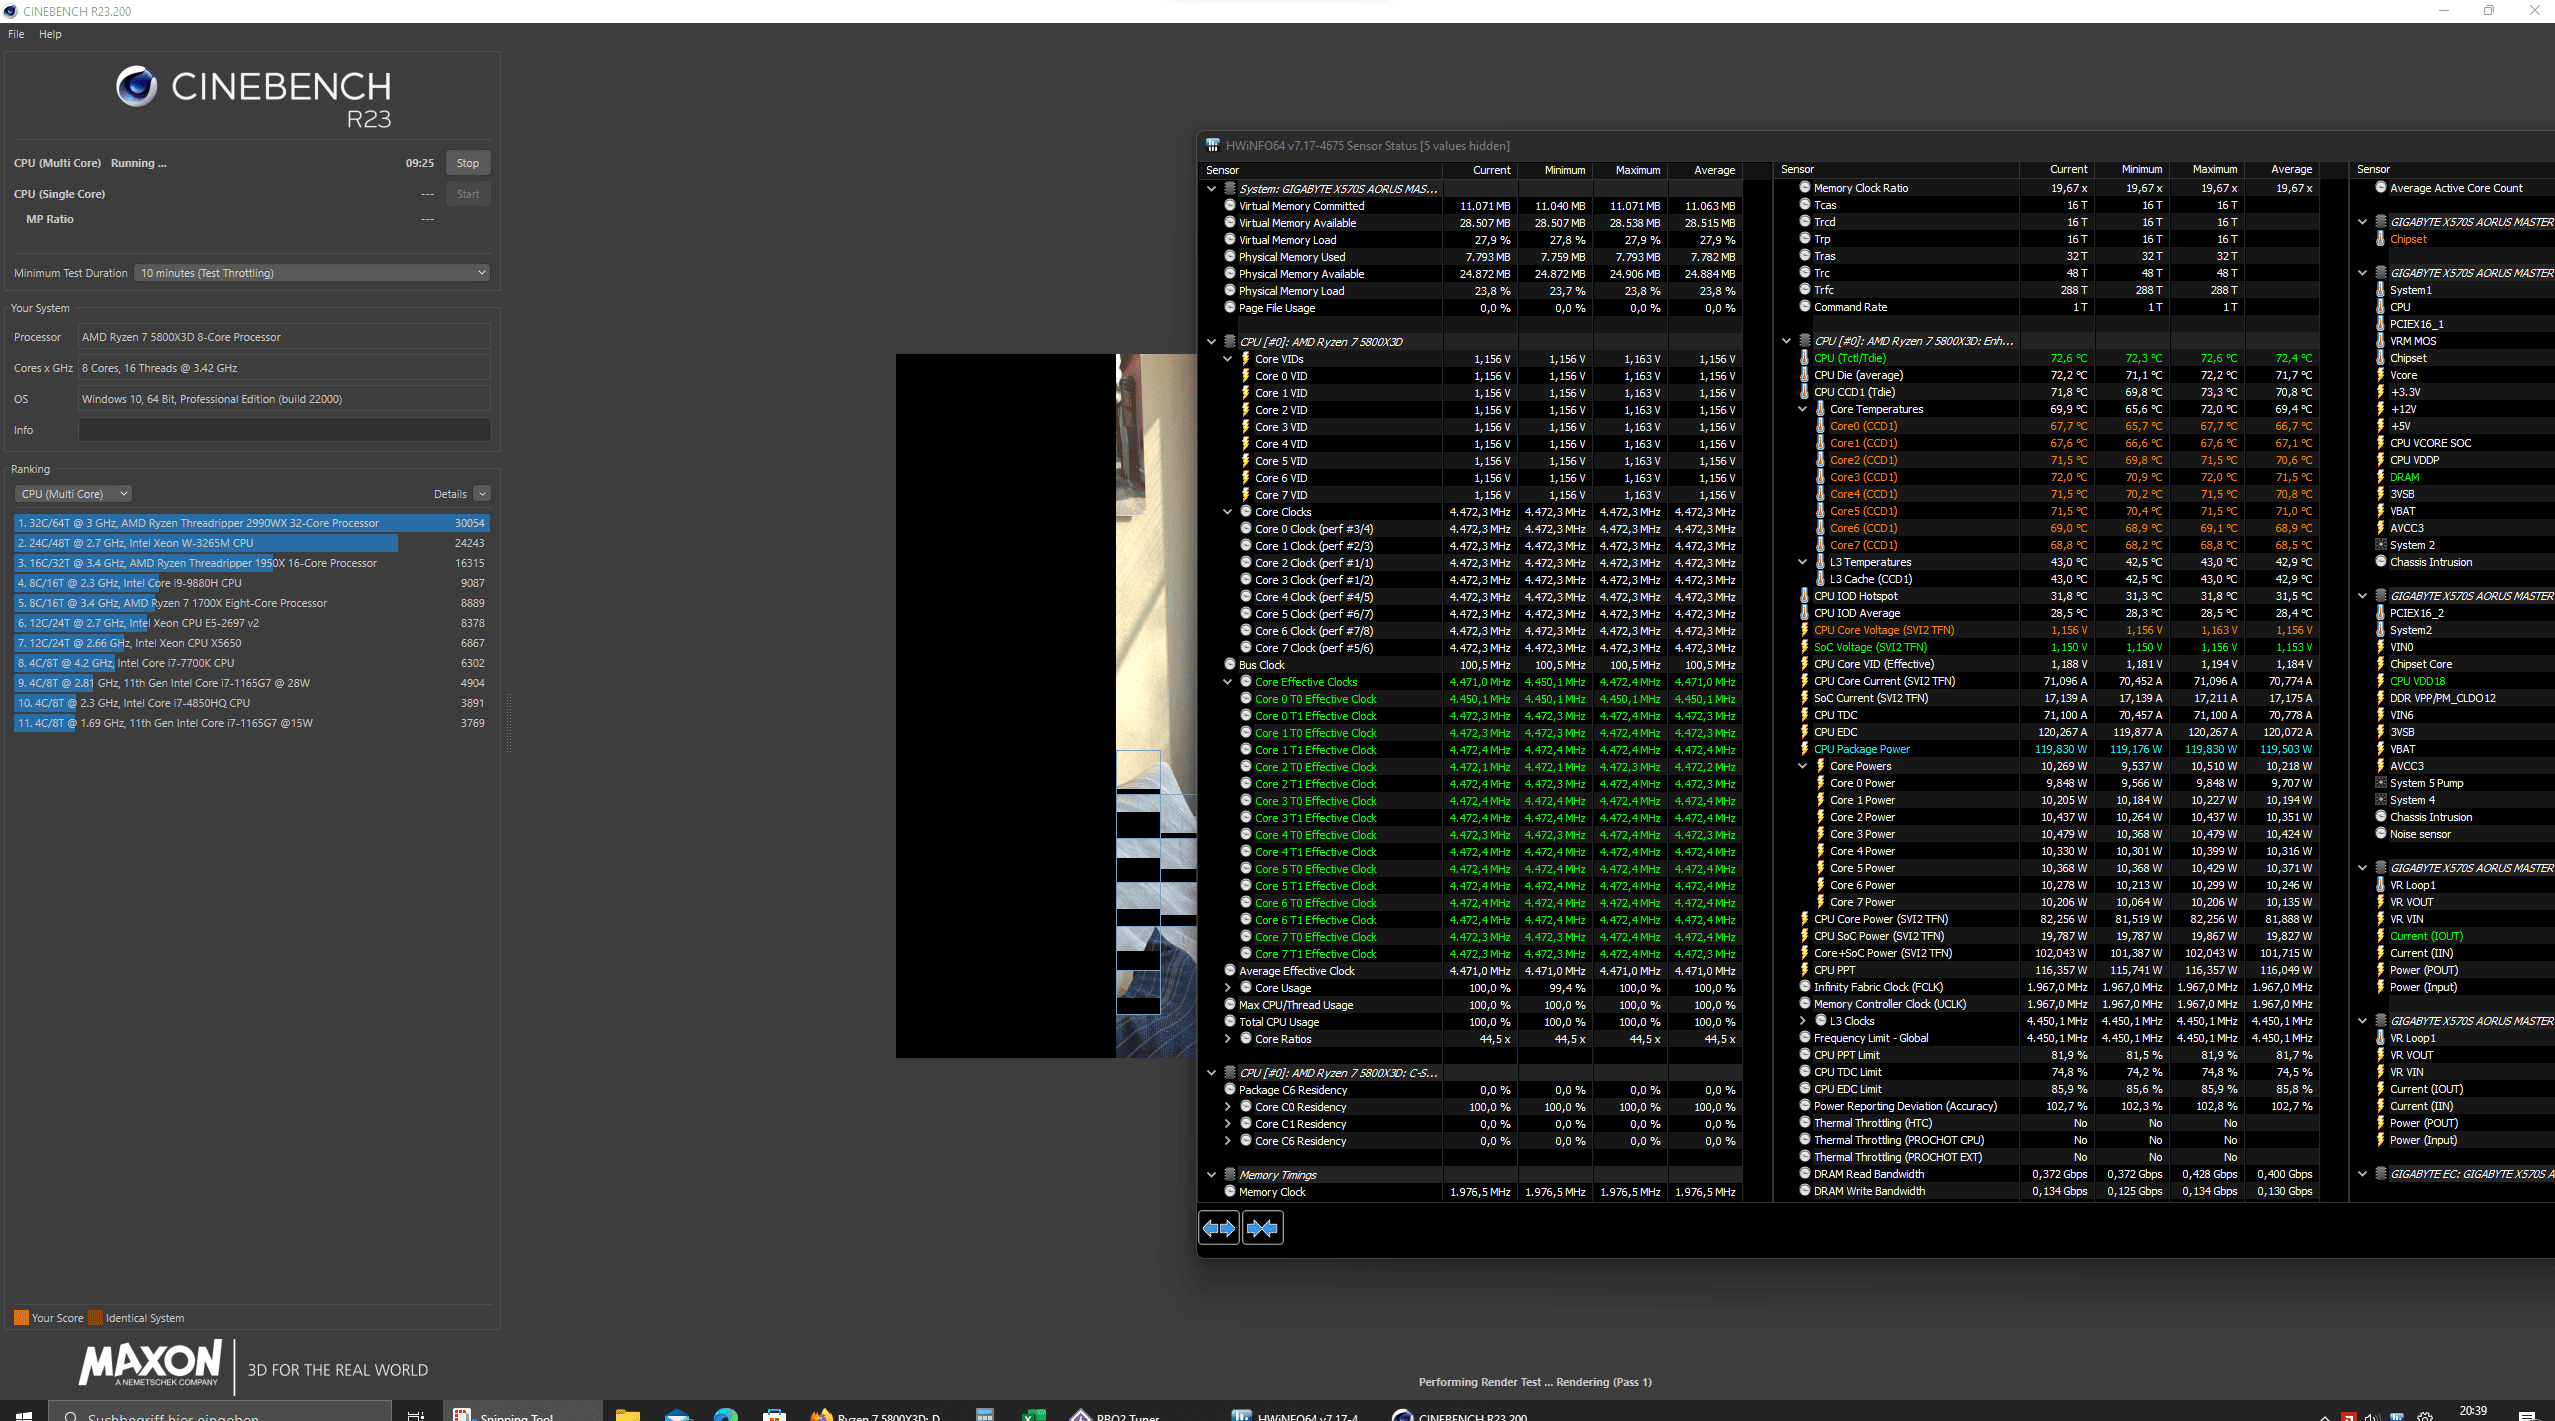Collapse the Core Clocks tree node
Image resolution: width=2555 pixels, height=1421 pixels.
click(x=1228, y=512)
